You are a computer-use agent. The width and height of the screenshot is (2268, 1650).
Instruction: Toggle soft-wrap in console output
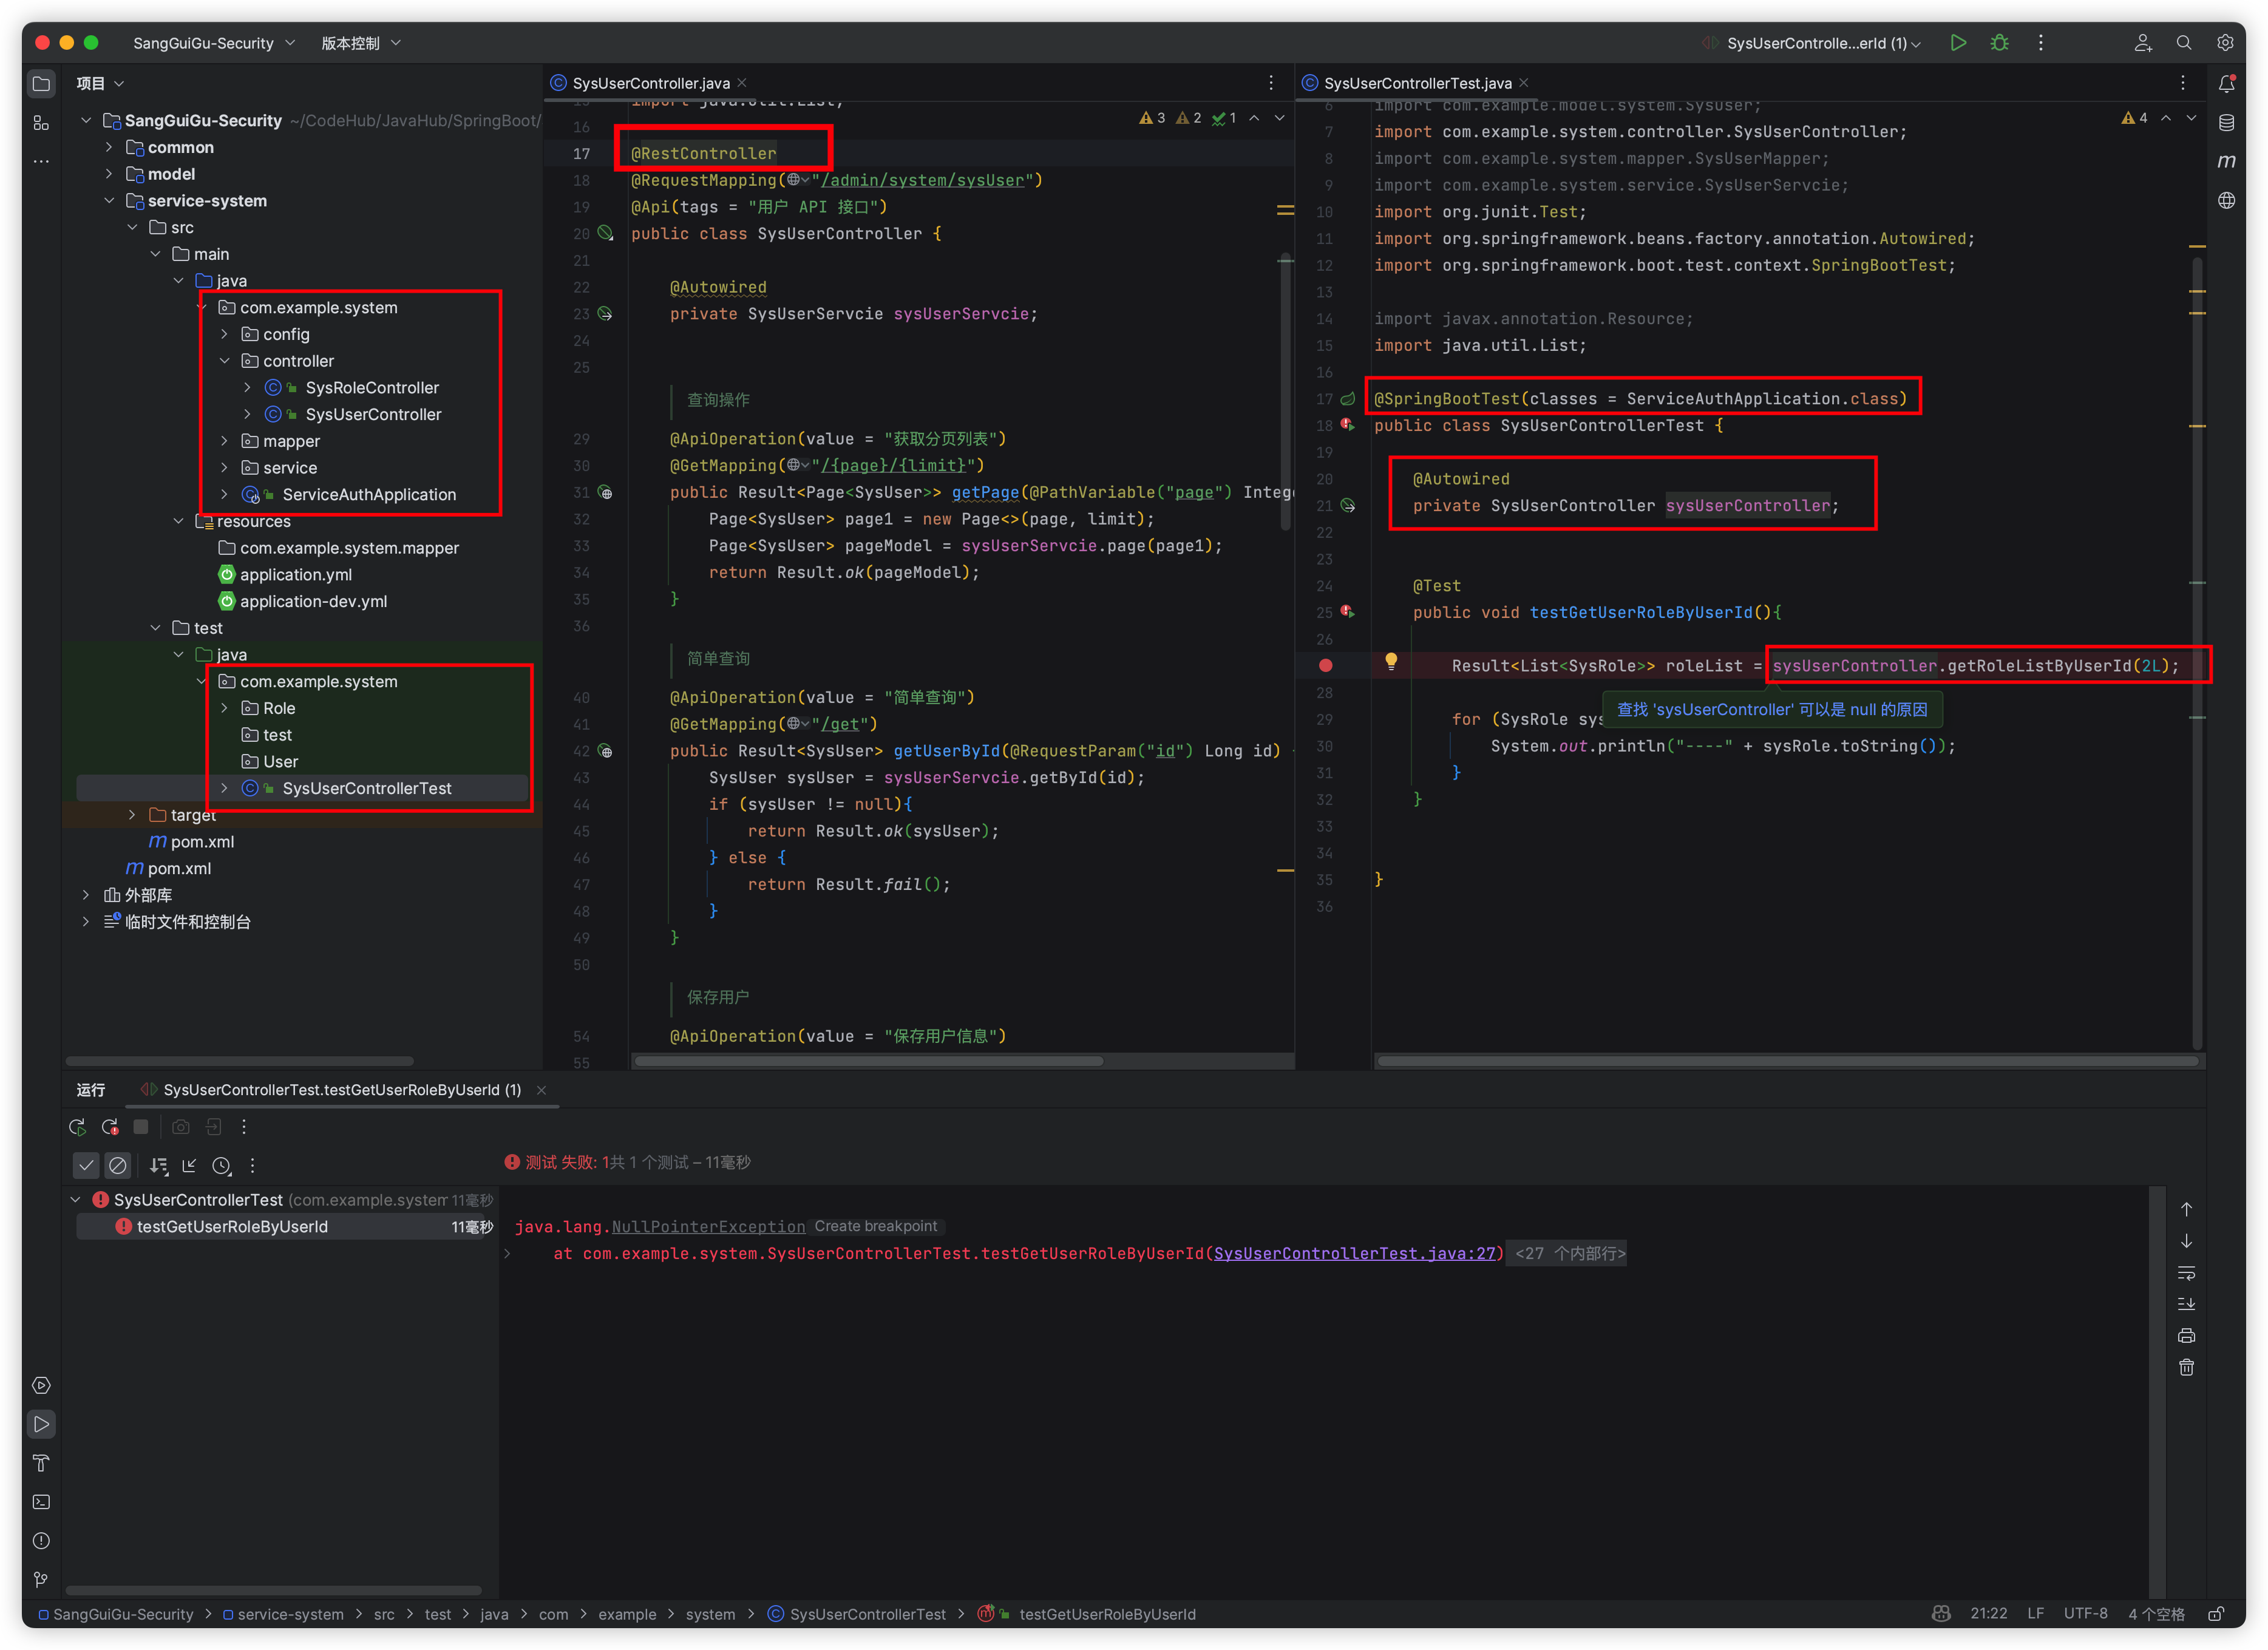(x=2186, y=1273)
